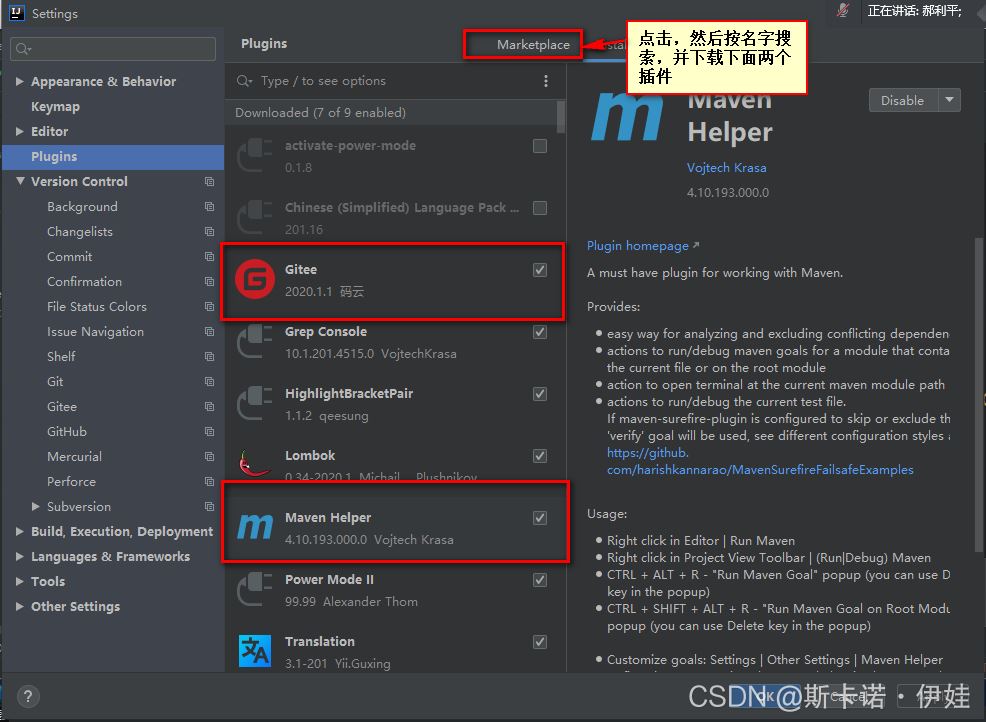Click the Gitee plugin logo icon
The width and height of the screenshot is (986, 722).
click(255, 279)
